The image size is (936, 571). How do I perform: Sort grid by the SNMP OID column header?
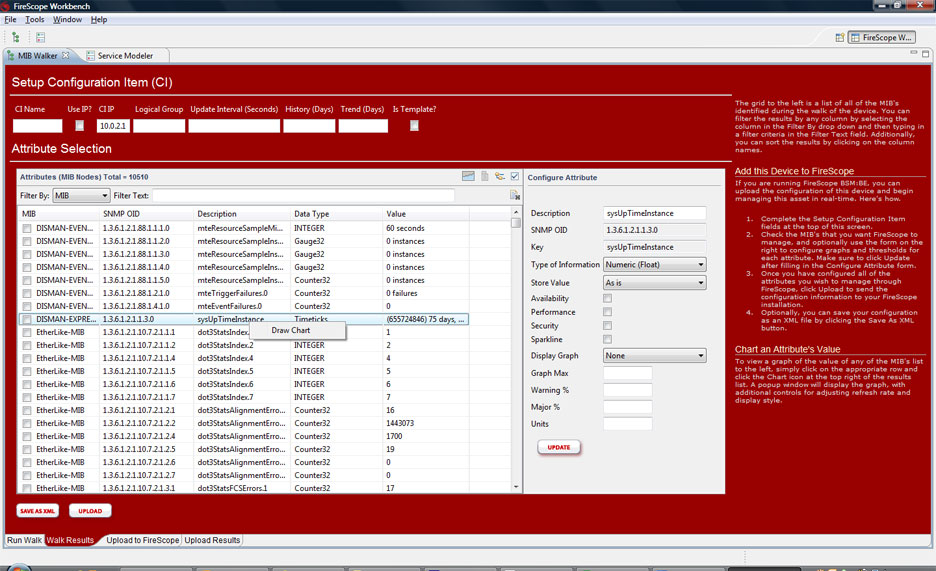pos(147,214)
